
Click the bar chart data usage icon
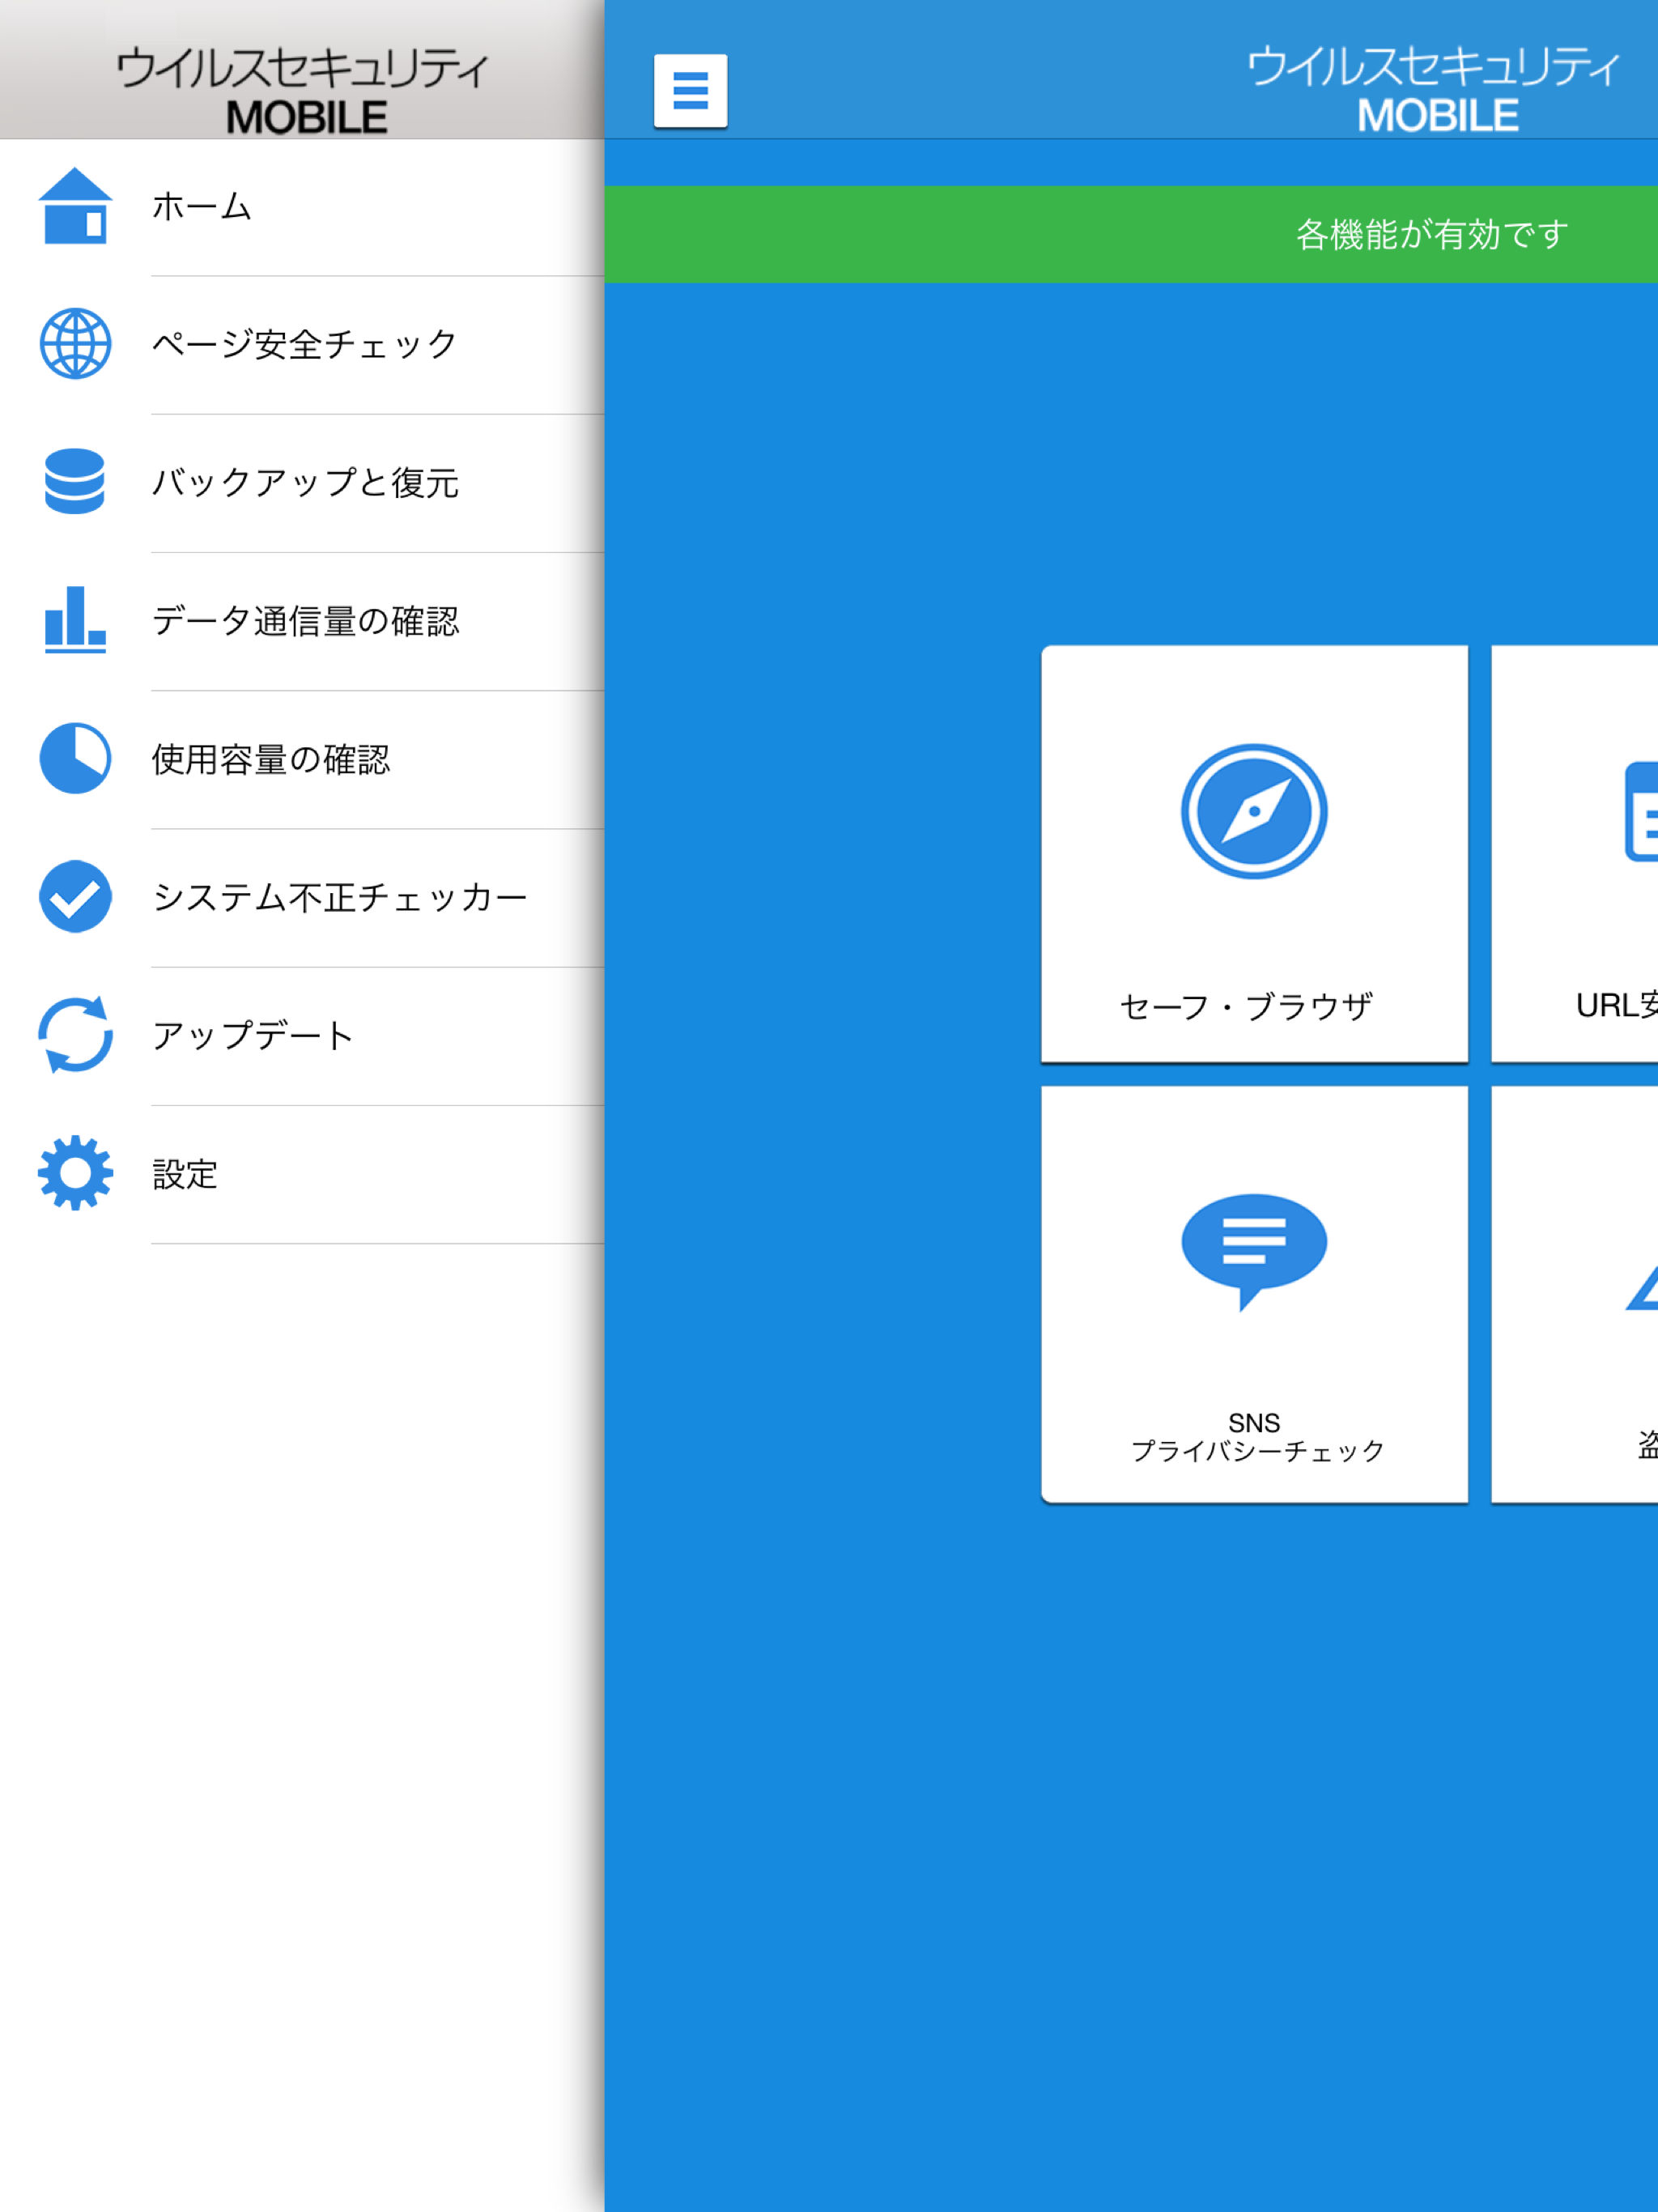pyautogui.click(x=75, y=620)
